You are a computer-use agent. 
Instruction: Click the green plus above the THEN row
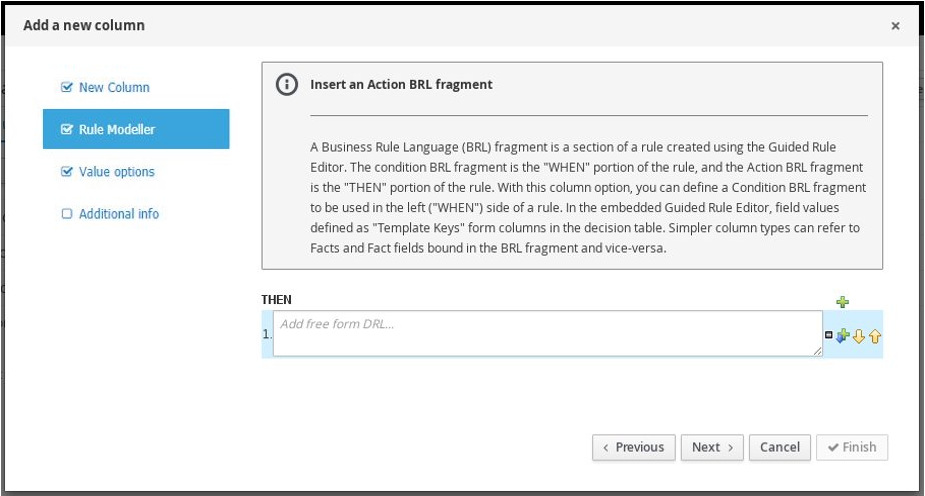[x=842, y=301]
